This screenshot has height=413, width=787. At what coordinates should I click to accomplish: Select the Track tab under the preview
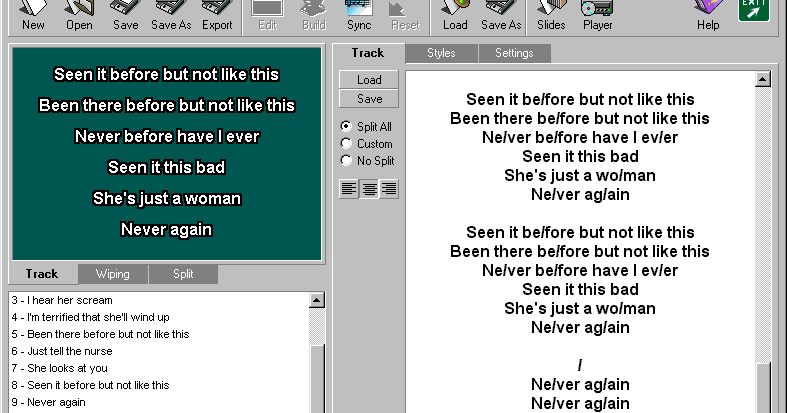click(42, 274)
